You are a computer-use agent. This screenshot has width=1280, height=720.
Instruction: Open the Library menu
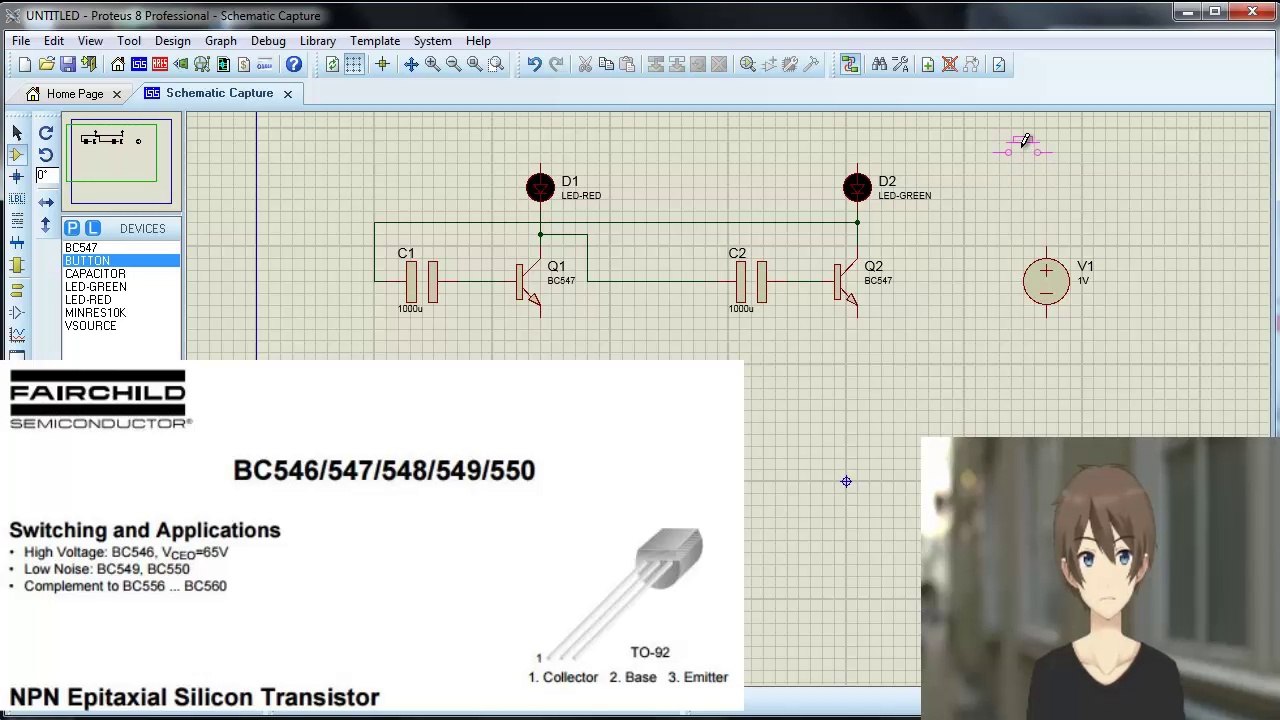coord(318,41)
